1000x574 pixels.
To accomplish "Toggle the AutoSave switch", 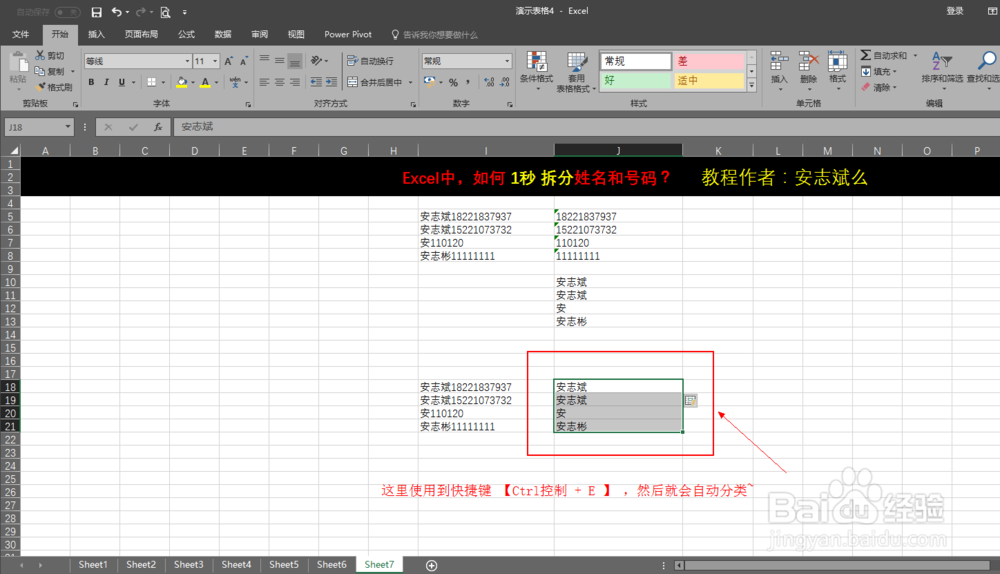I will click(66, 11).
